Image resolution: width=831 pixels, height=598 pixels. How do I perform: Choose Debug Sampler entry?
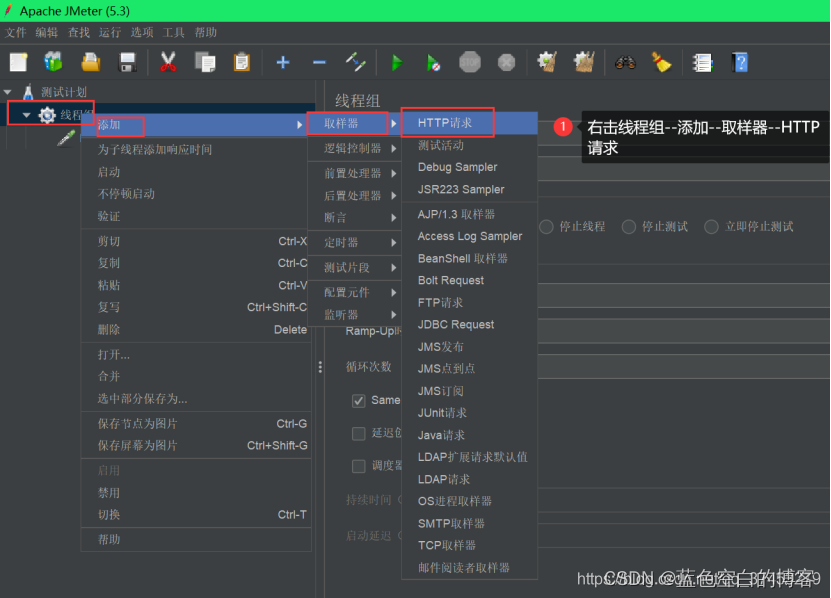coord(470,167)
